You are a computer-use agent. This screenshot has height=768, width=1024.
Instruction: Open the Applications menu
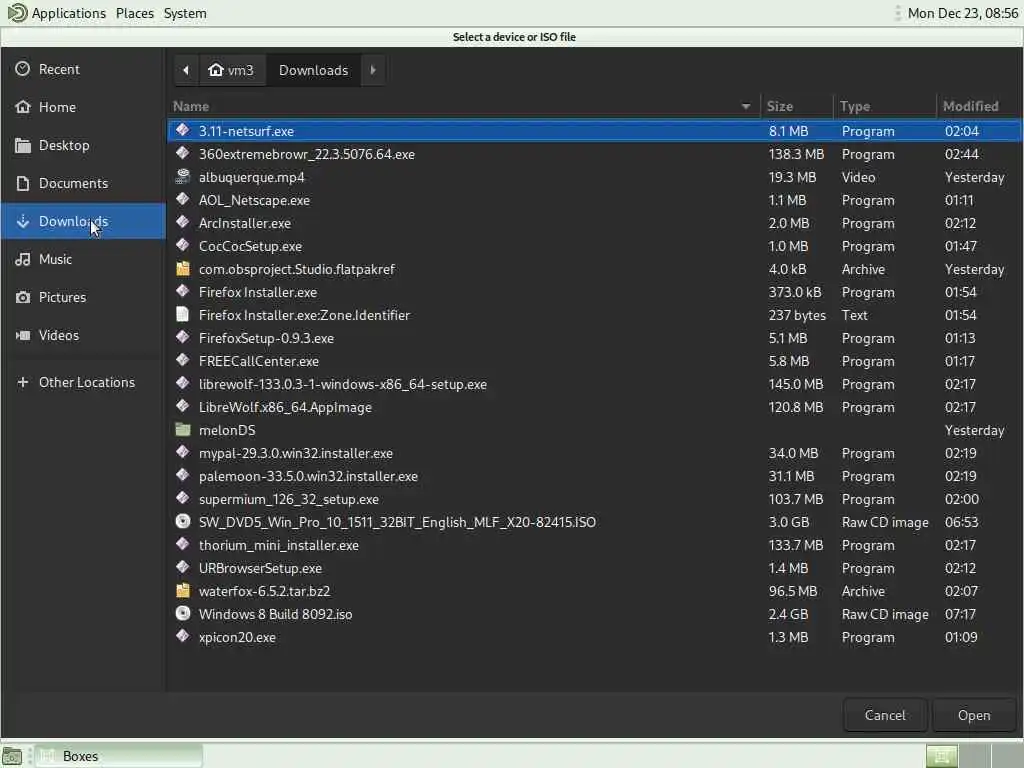(x=68, y=13)
